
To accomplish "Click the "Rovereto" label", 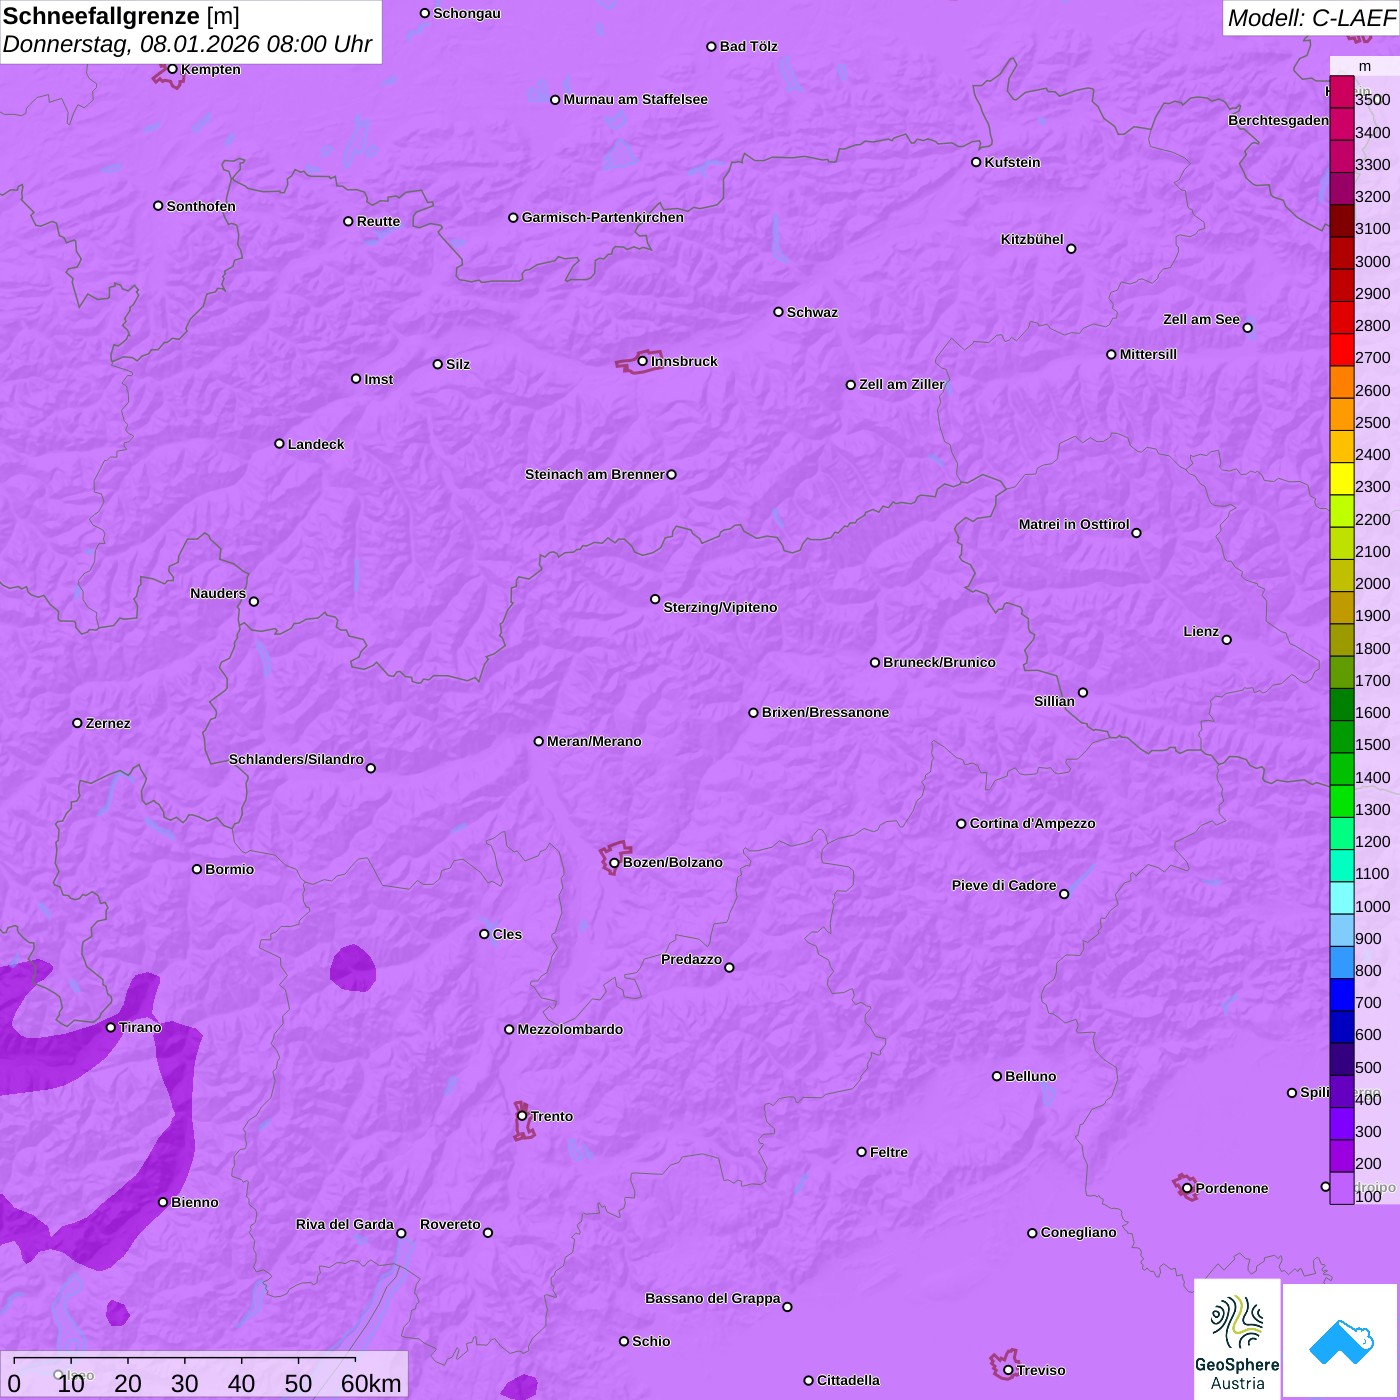I will tap(450, 1224).
